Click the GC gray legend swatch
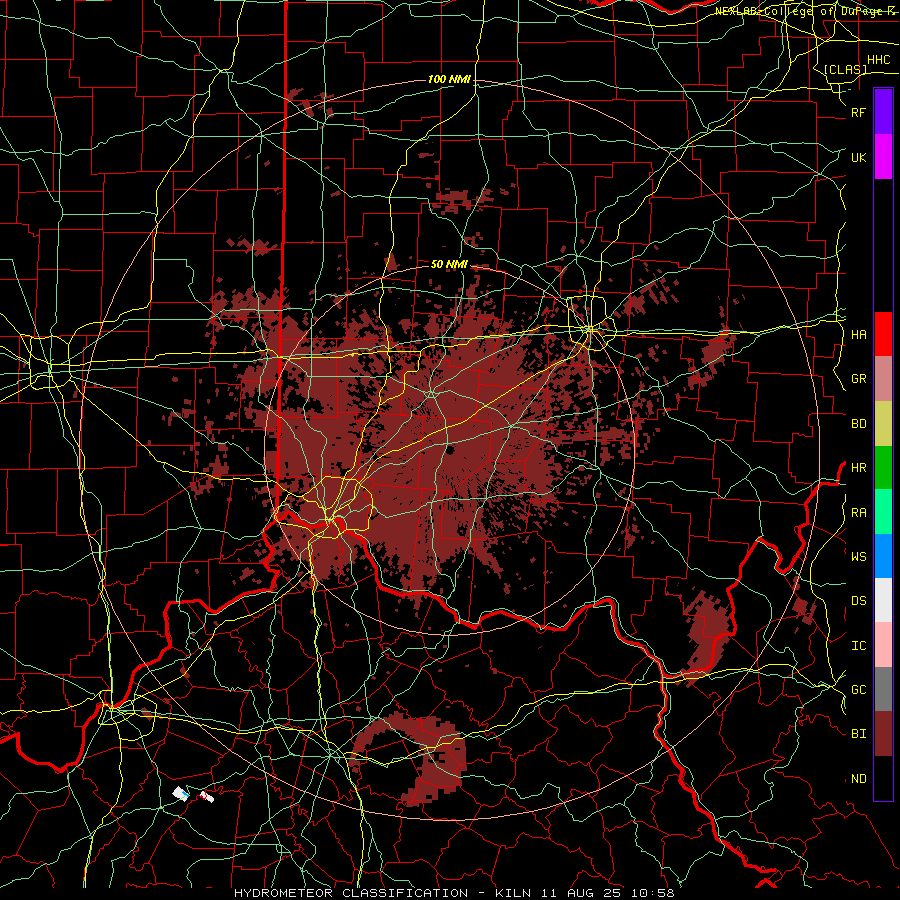This screenshot has height=900, width=900. tap(883, 689)
